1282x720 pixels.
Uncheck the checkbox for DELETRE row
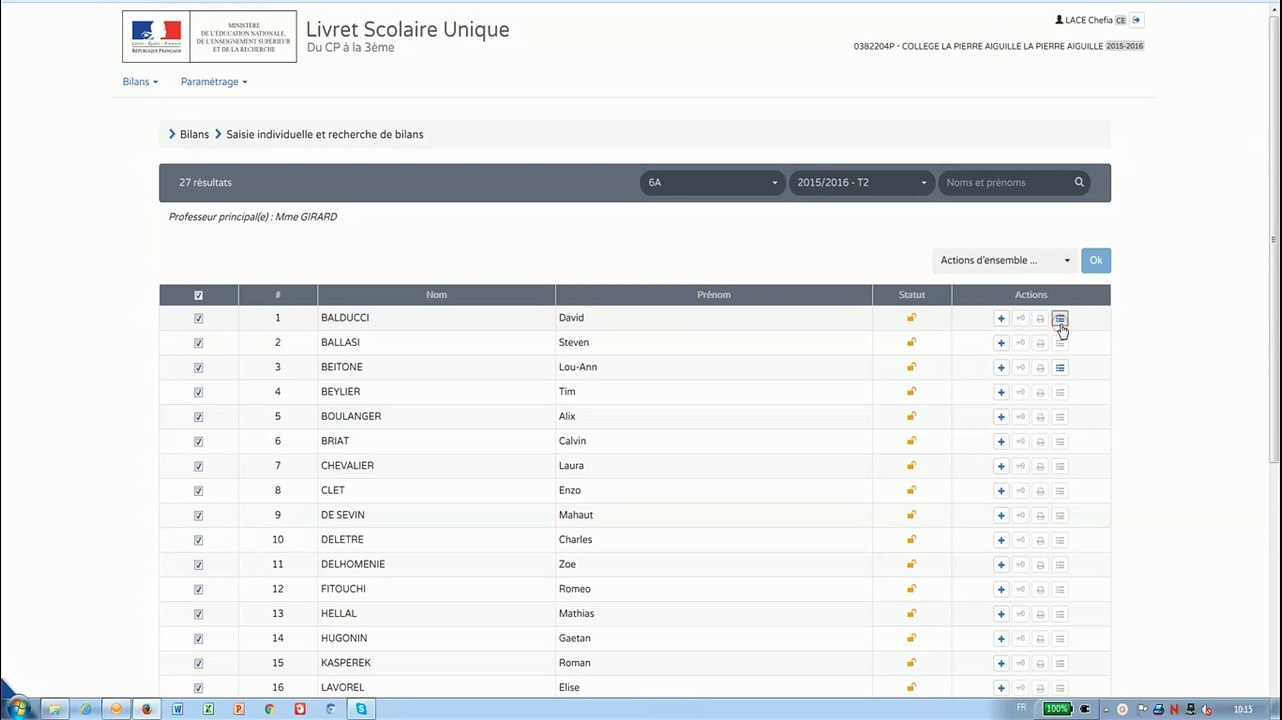click(x=198, y=540)
